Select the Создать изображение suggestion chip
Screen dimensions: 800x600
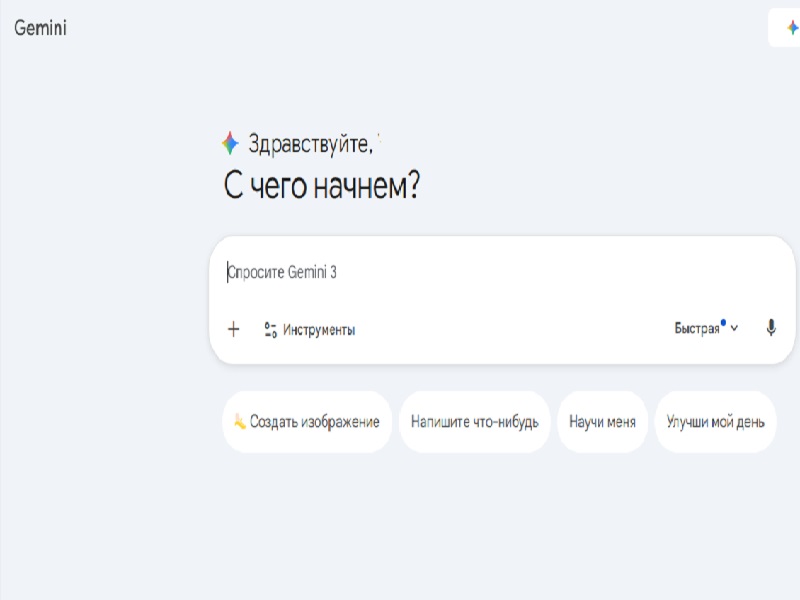(305, 421)
